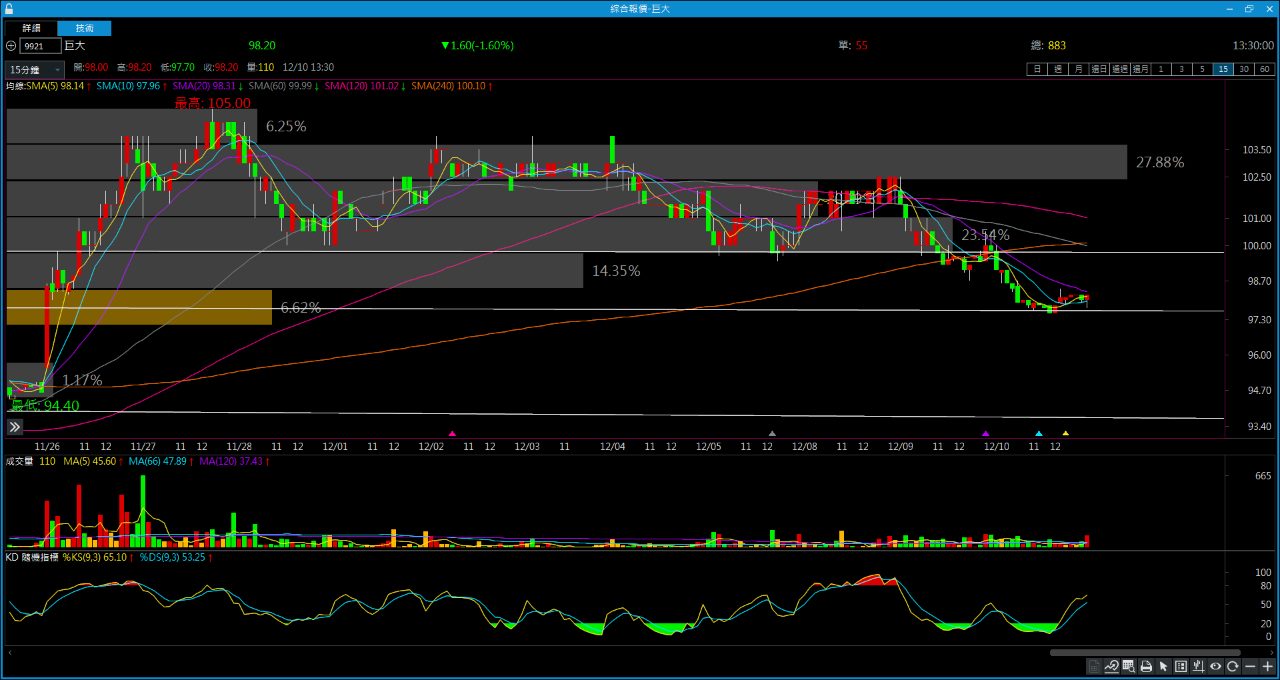1280x680 pixels.
Task: Toggle the panel layout icon
Action: [x=1181, y=666]
